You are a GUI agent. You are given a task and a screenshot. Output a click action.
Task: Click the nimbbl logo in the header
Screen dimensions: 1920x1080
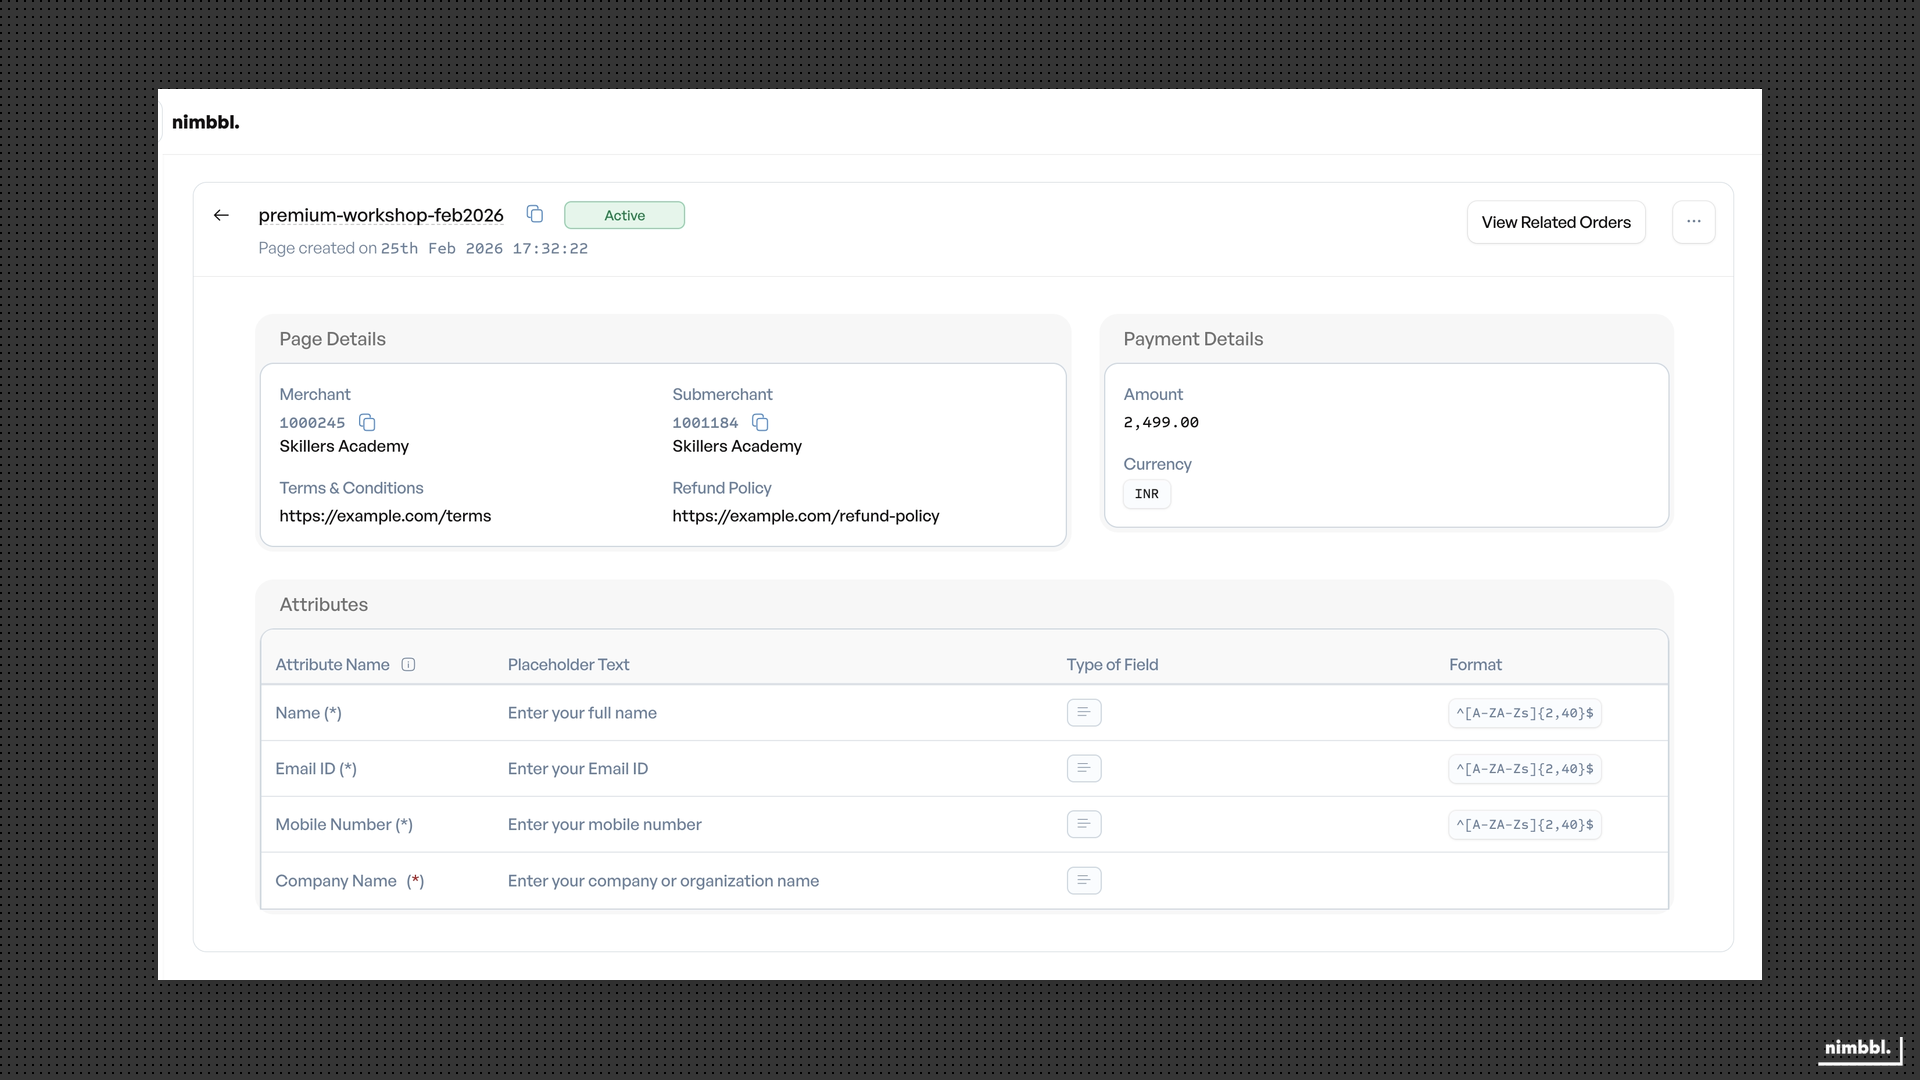206,121
